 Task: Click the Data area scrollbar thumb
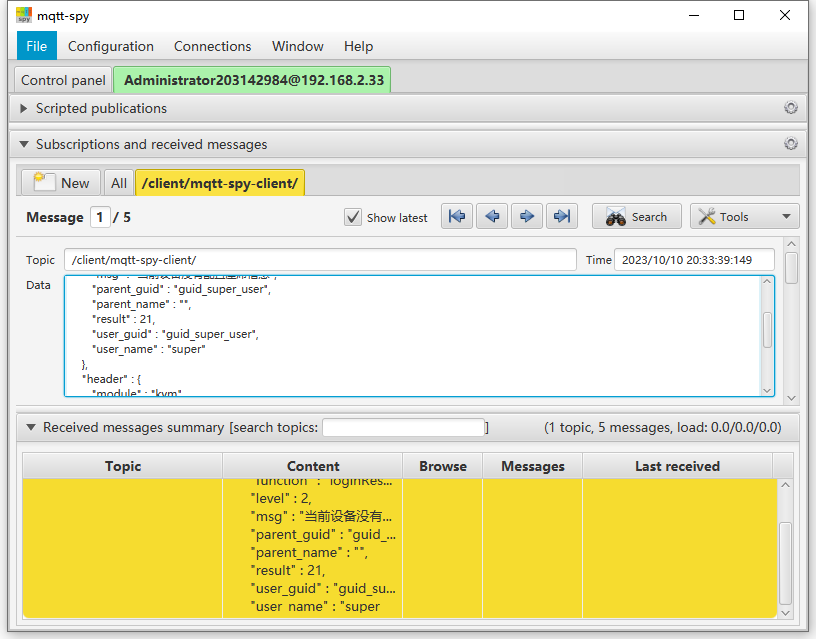(x=767, y=329)
